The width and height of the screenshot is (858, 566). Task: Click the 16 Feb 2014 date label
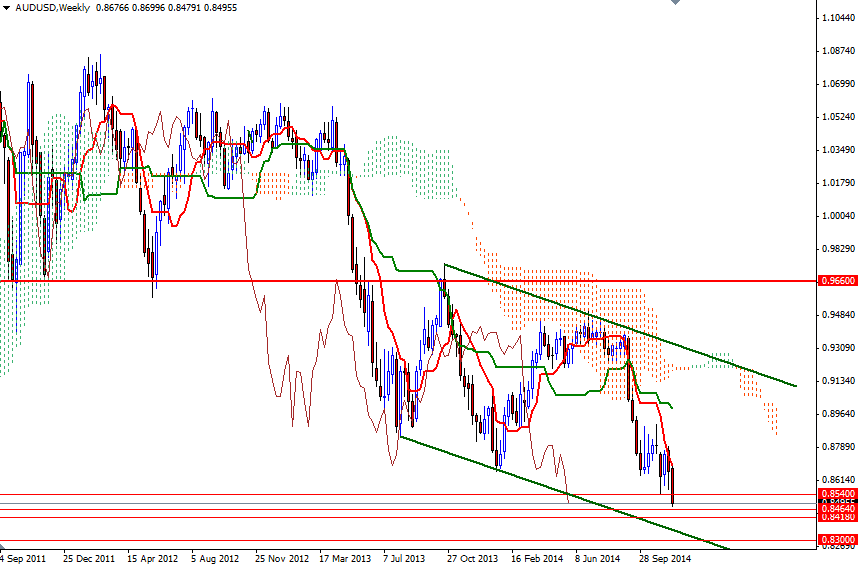537,559
